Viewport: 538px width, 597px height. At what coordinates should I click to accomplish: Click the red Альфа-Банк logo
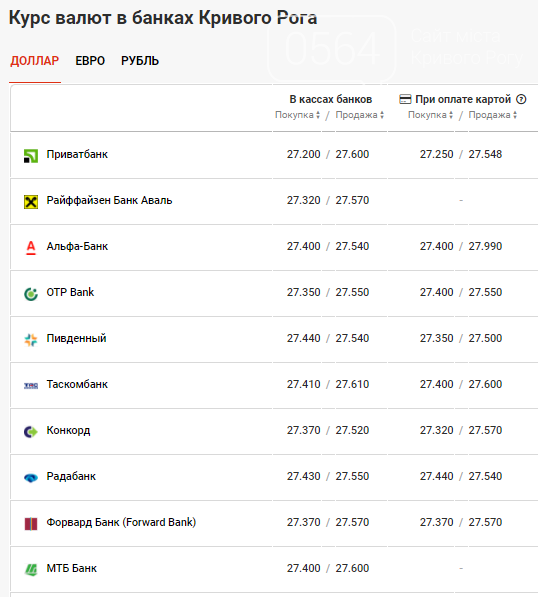coord(31,248)
